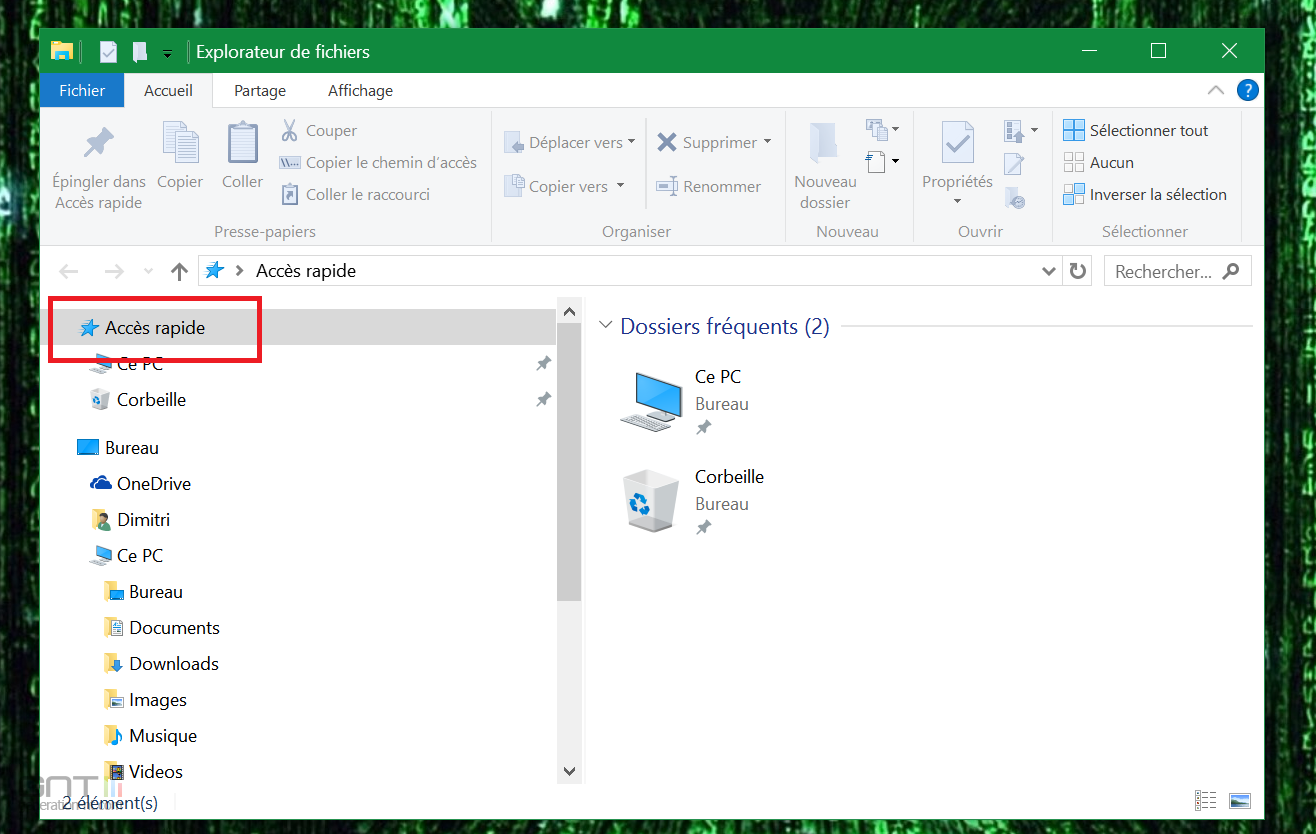The height and width of the screenshot is (834, 1316).
Task: Click the Copier icon in Presse-papiers
Action: 180,143
